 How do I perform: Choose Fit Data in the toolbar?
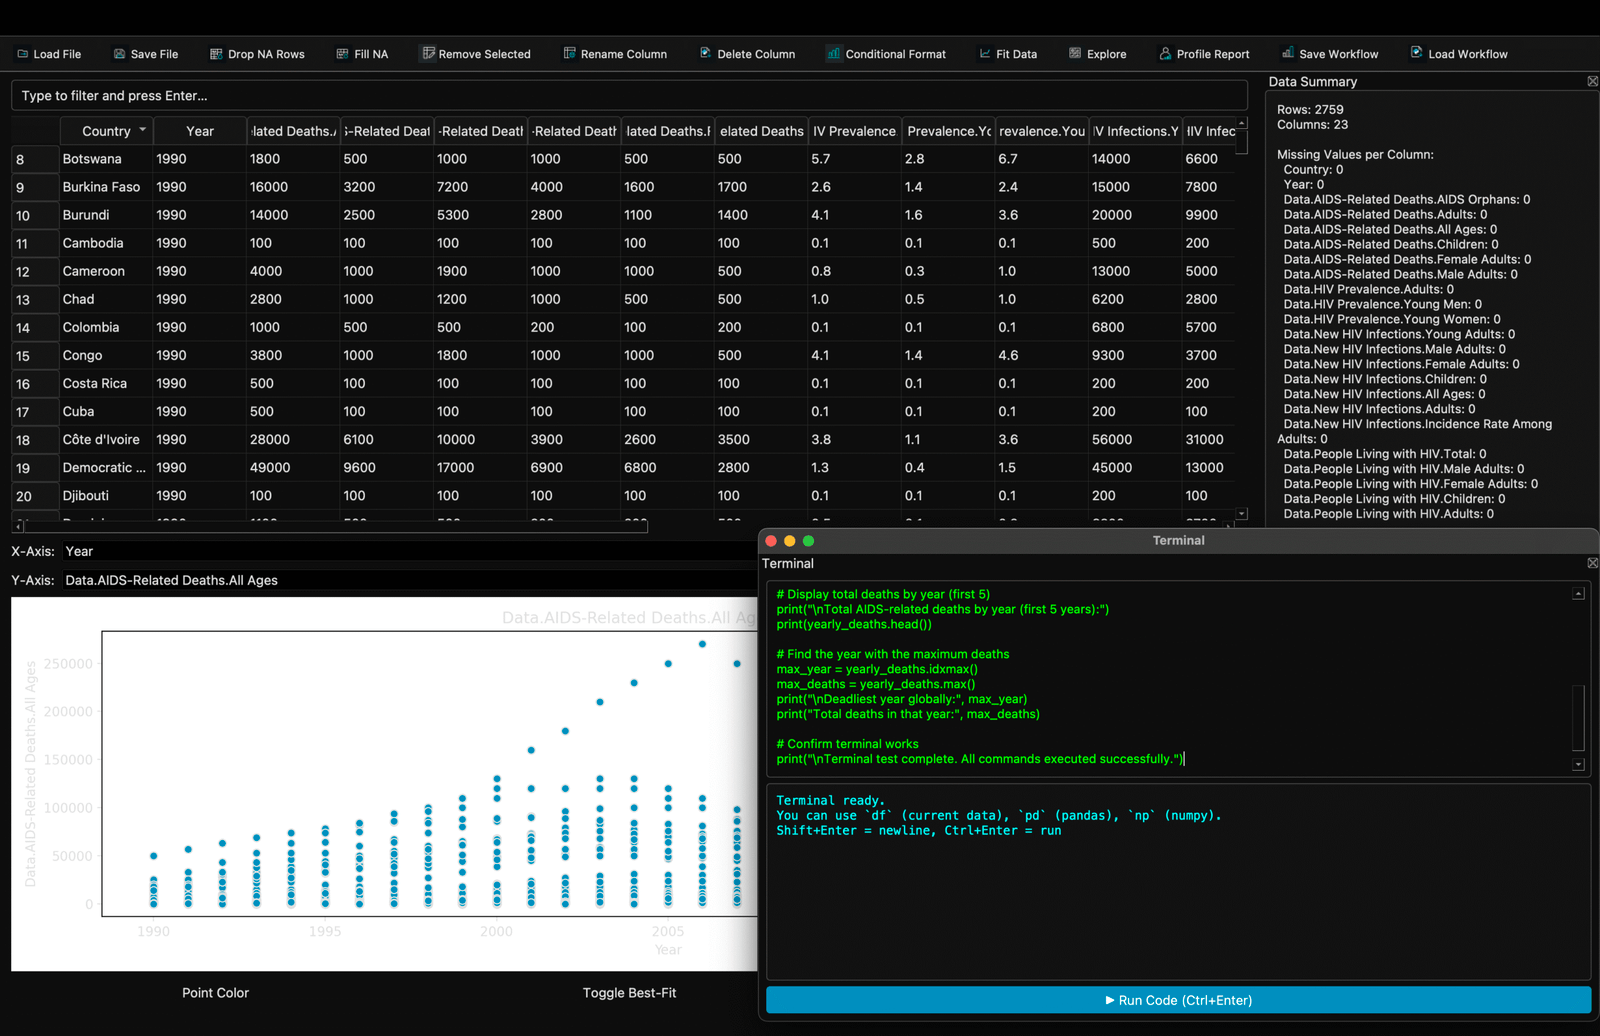coord(1008,54)
